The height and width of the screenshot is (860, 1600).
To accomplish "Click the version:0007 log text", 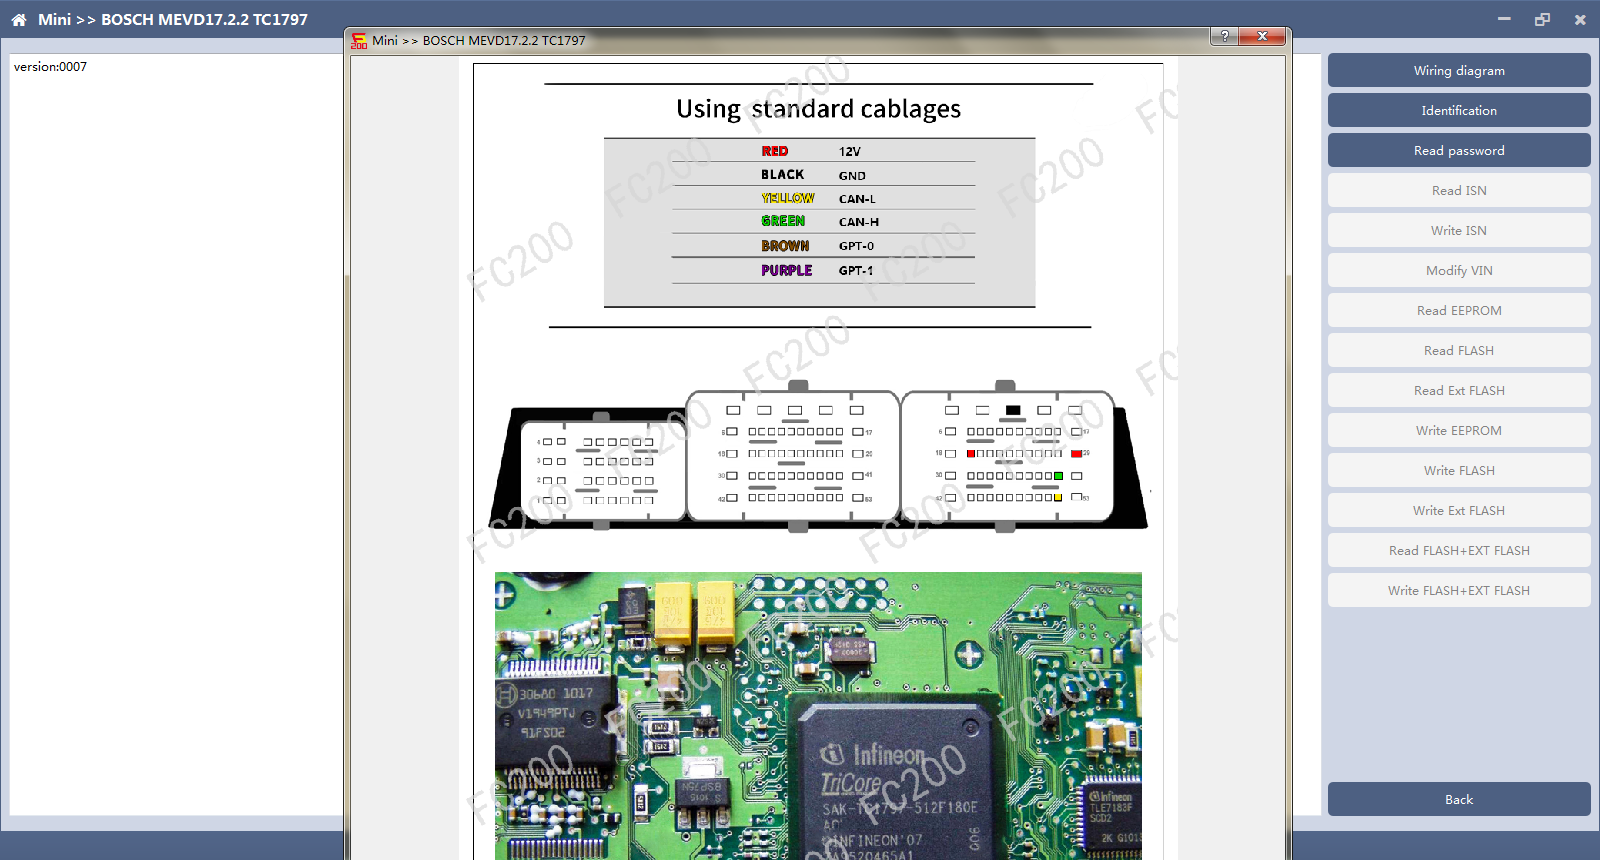I will click(x=50, y=67).
